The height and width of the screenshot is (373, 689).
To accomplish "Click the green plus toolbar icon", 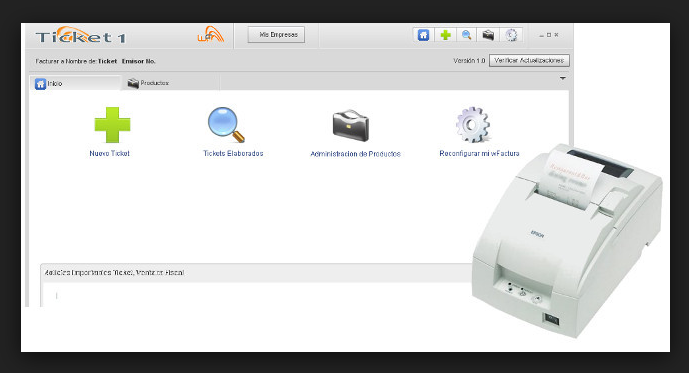I will click(446, 35).
